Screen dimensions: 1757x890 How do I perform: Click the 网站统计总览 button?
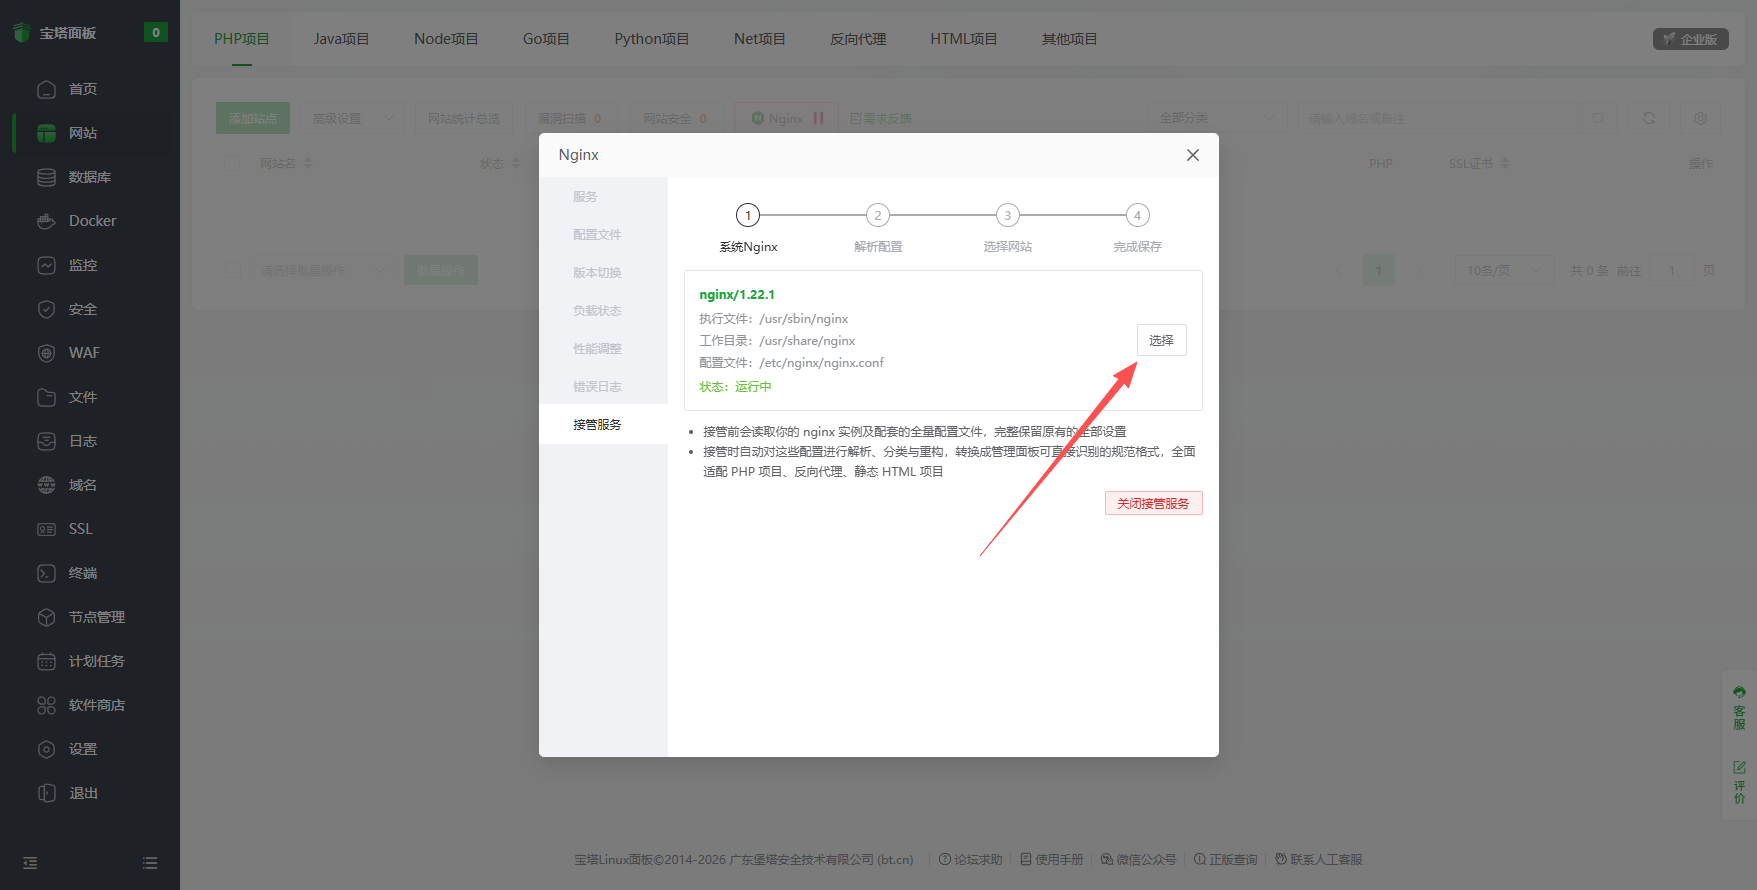(x=464, y=118)
